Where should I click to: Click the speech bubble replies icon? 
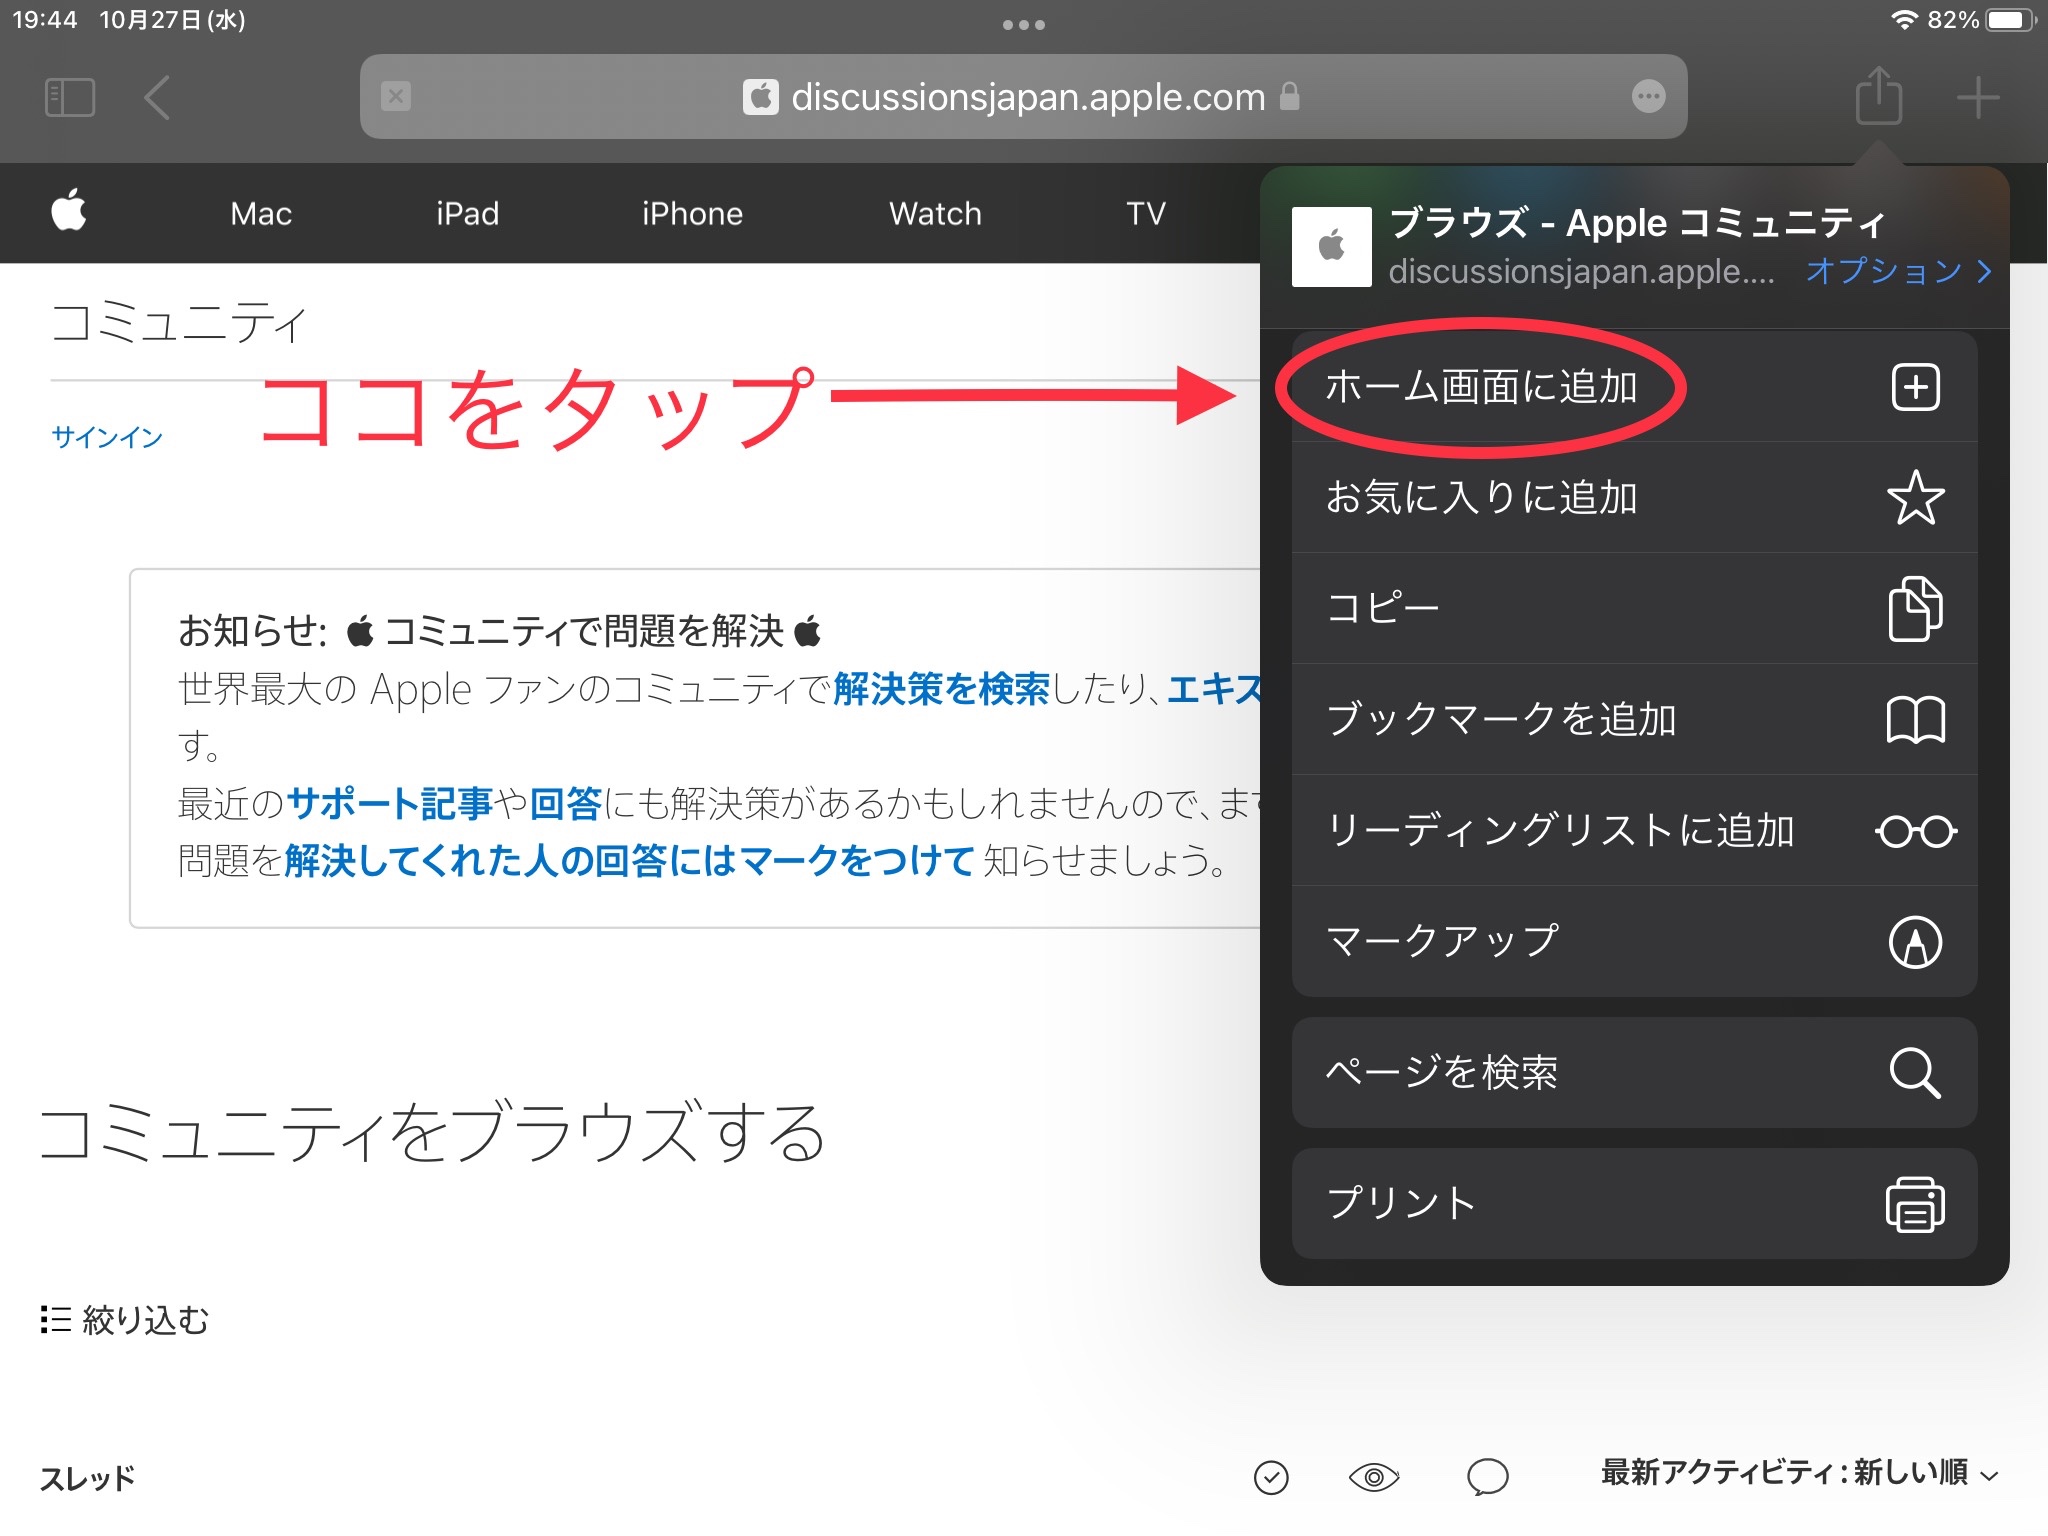pos(1487,1476)
